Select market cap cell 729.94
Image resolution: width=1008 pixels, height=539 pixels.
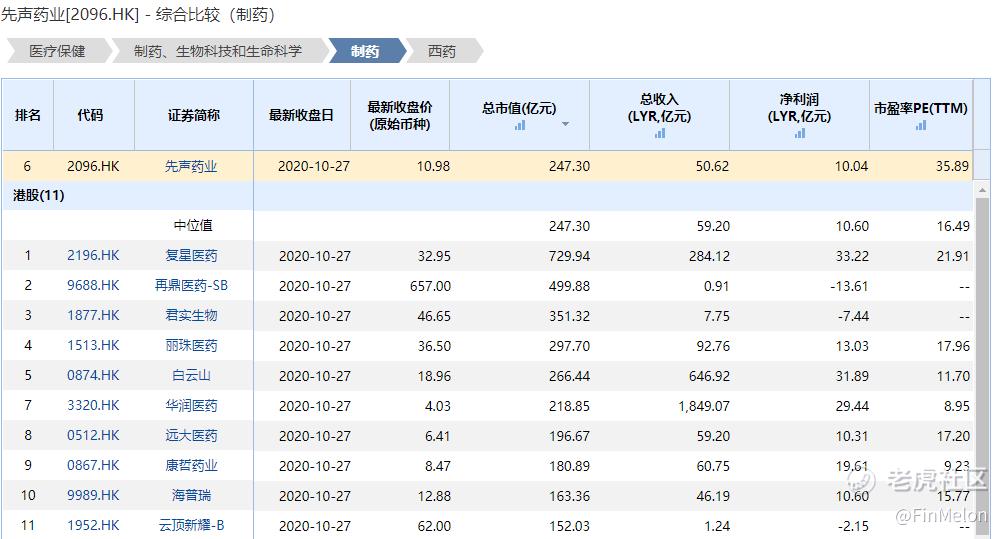click(569, 256)
